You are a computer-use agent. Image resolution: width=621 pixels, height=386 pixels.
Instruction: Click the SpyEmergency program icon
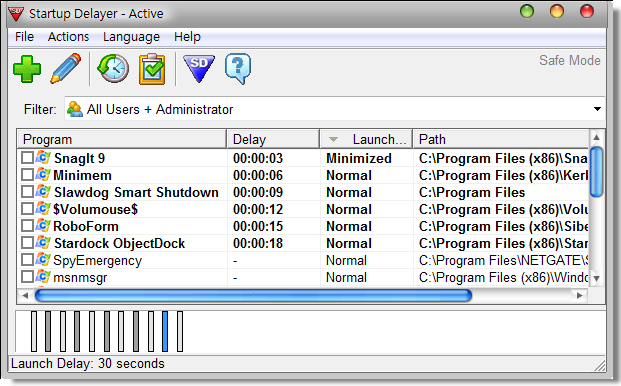[43, 260]
